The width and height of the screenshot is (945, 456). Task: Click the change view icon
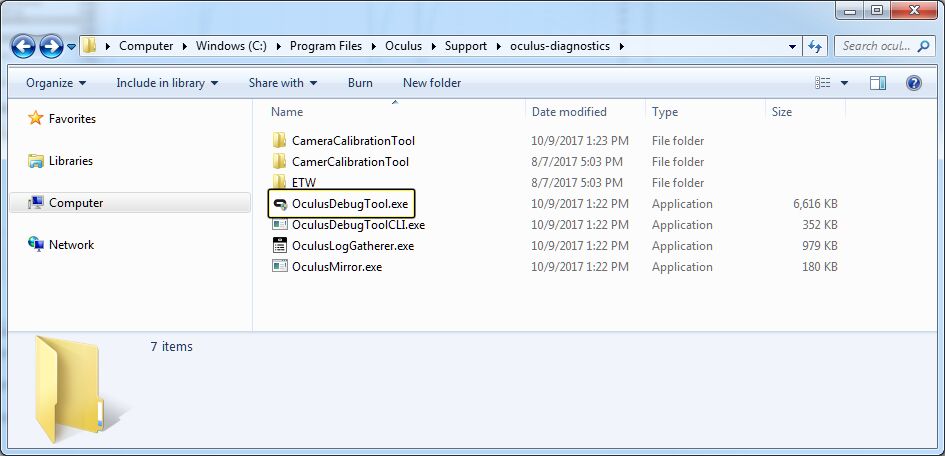[x=823, y=83]
